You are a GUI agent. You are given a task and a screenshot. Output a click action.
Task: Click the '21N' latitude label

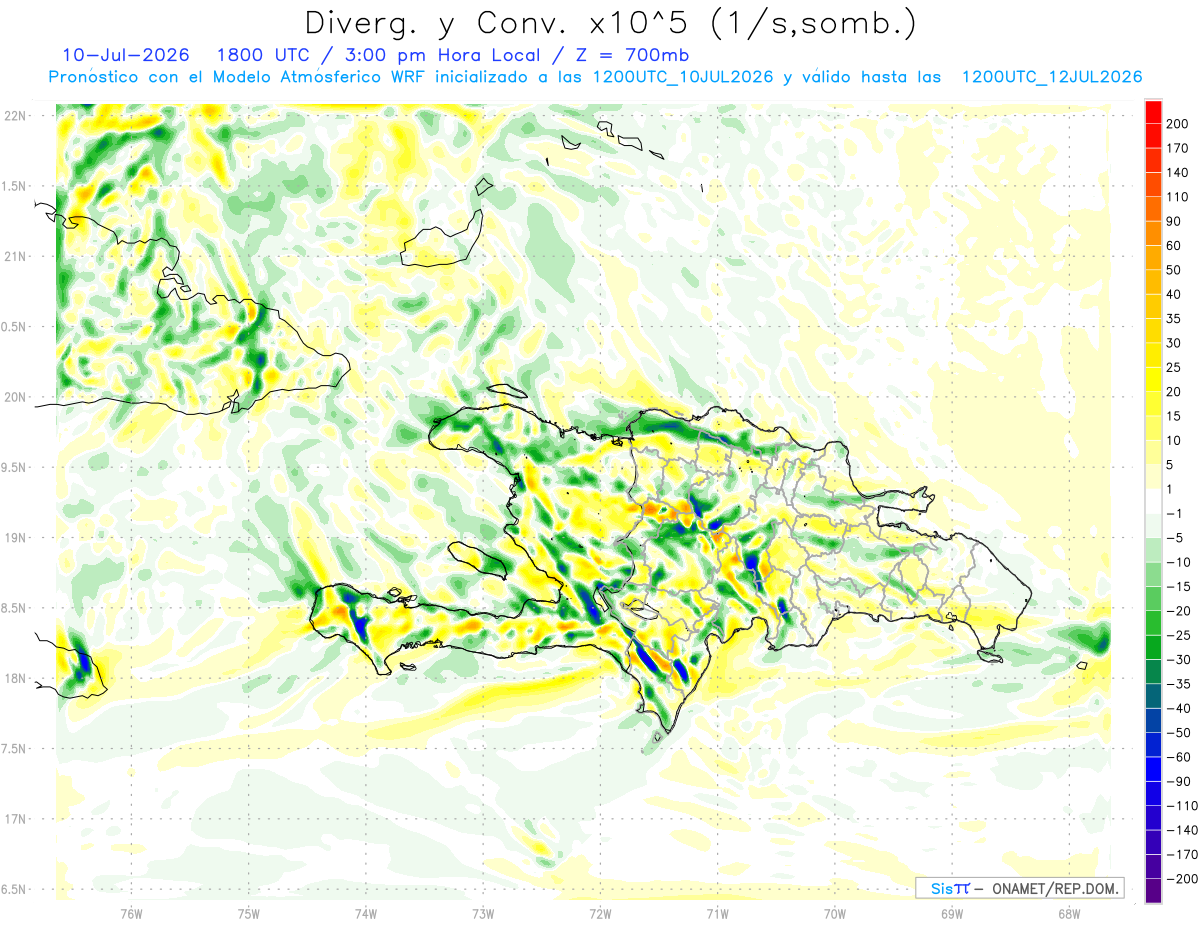click(14, 256)
